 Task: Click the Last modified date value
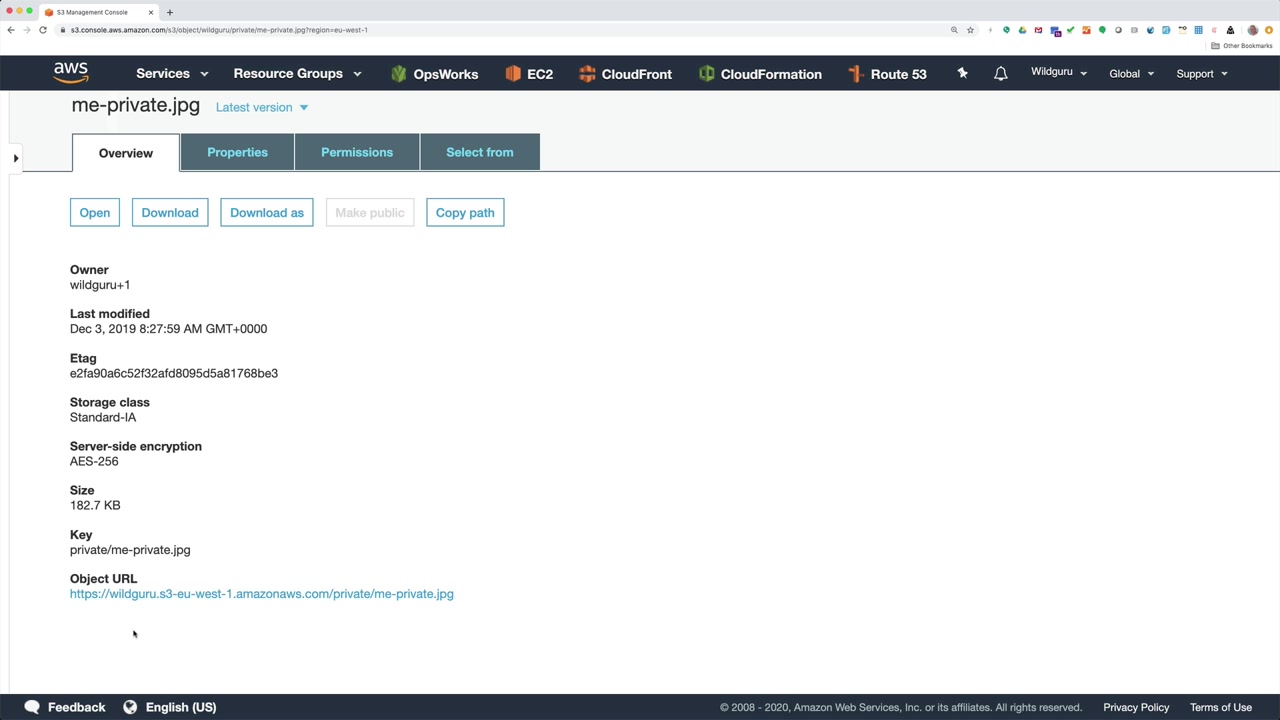tap(168, 329)
